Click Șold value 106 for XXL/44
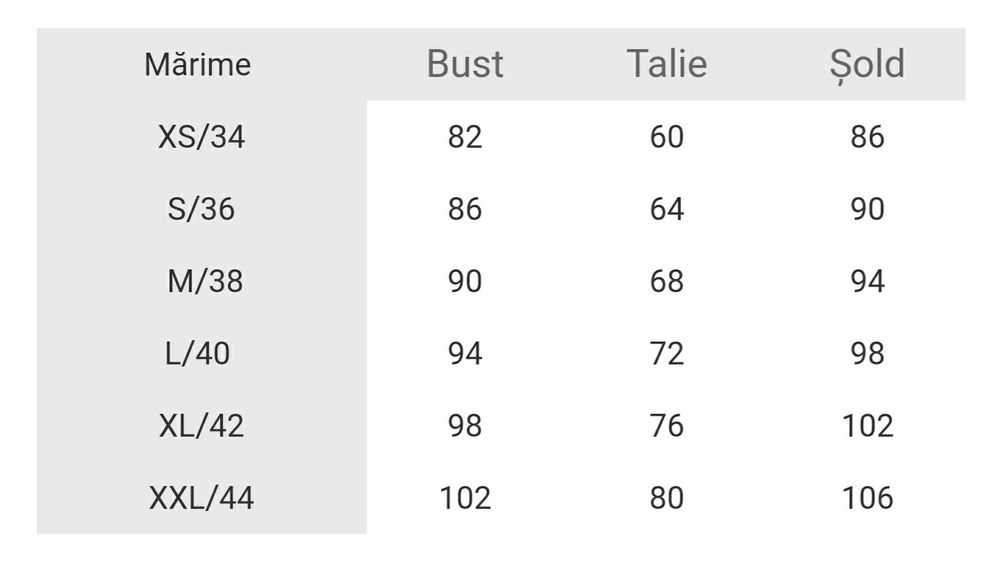Image resolution: width=1000 pixels, height=565 pixels. 867,498
